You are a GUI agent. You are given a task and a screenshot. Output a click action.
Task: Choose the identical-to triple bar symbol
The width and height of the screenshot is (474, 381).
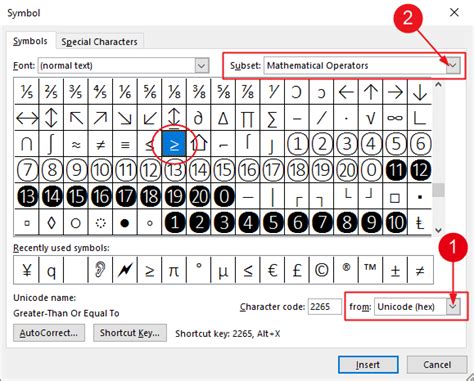pyautogui.click(x=125, y=144)
